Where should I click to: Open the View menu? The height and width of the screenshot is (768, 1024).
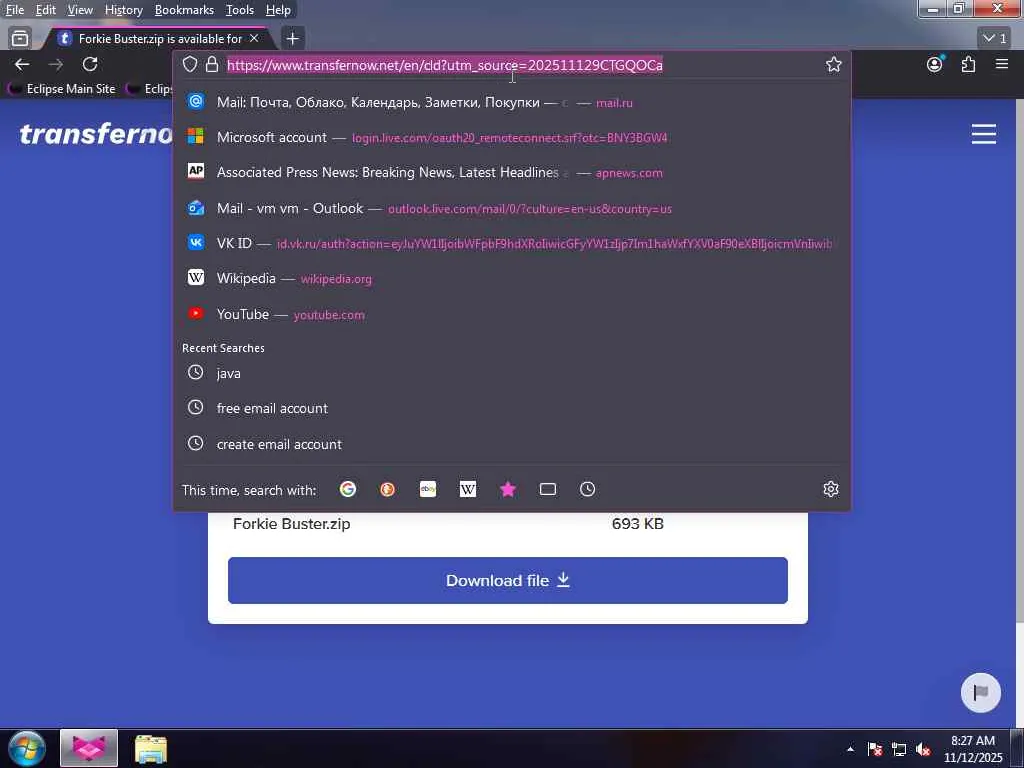[80, 10]
